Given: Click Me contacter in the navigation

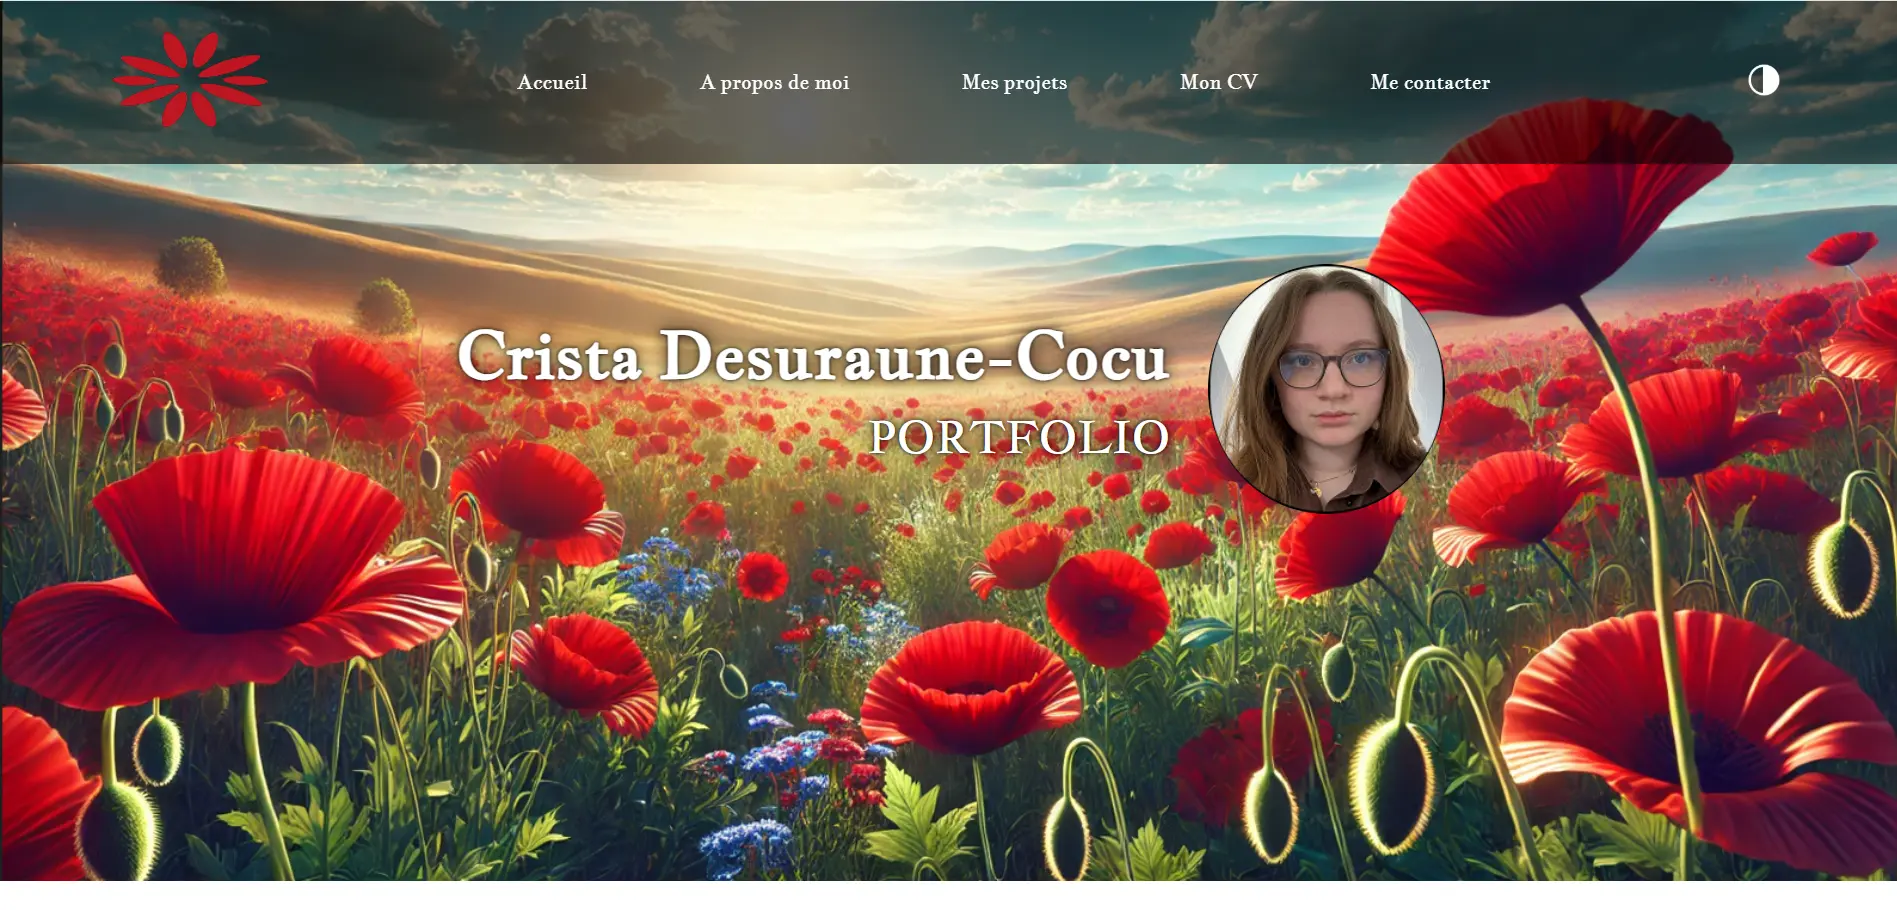Looking at the screenshot, I should pos(1431,82).
